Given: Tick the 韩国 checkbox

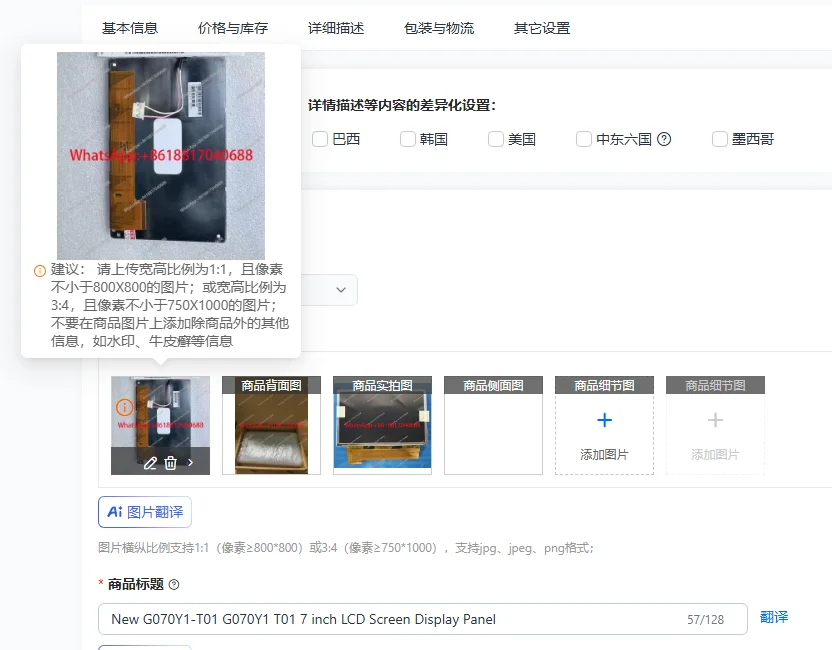Looking at the screenshot, I should [x=408, y=140].
